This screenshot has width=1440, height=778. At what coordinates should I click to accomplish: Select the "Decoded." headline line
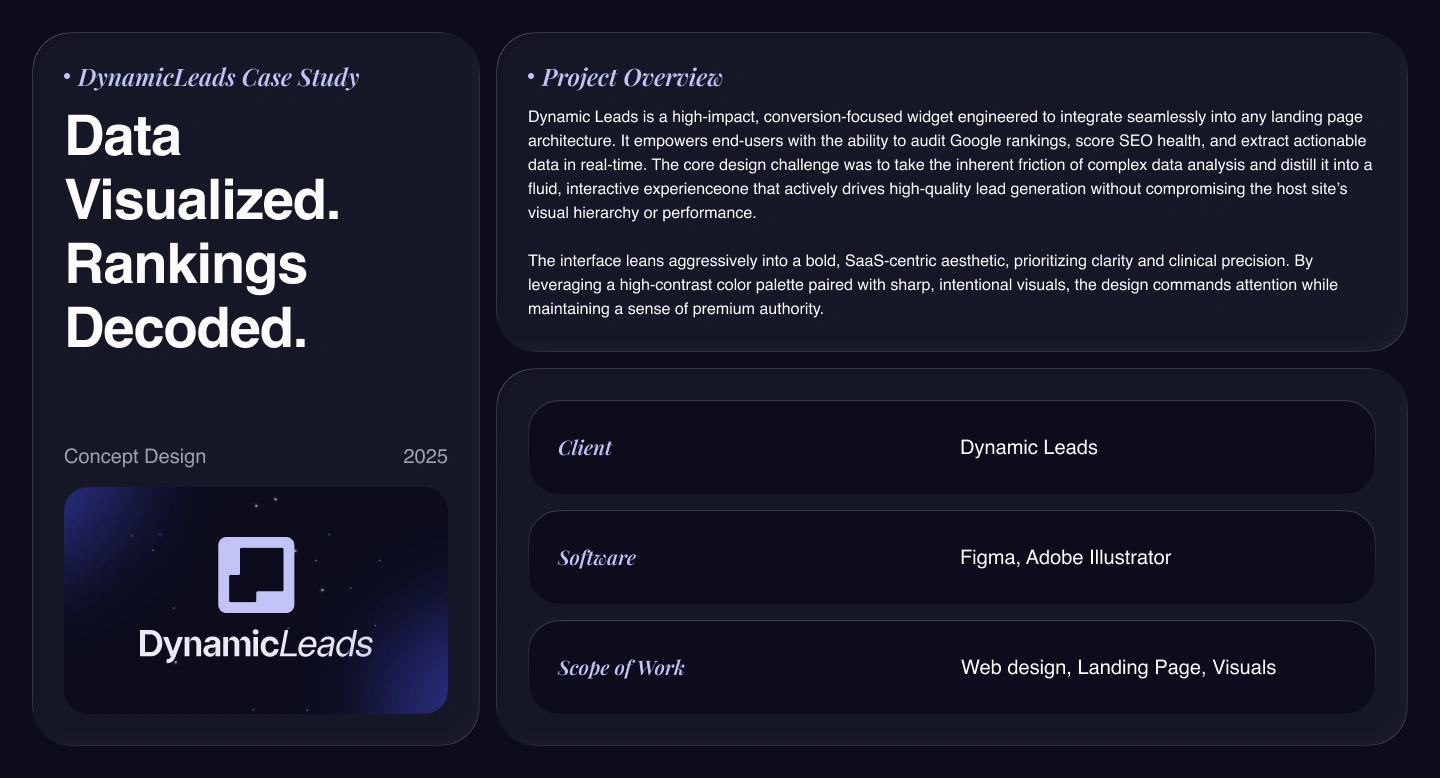point(186,328)
